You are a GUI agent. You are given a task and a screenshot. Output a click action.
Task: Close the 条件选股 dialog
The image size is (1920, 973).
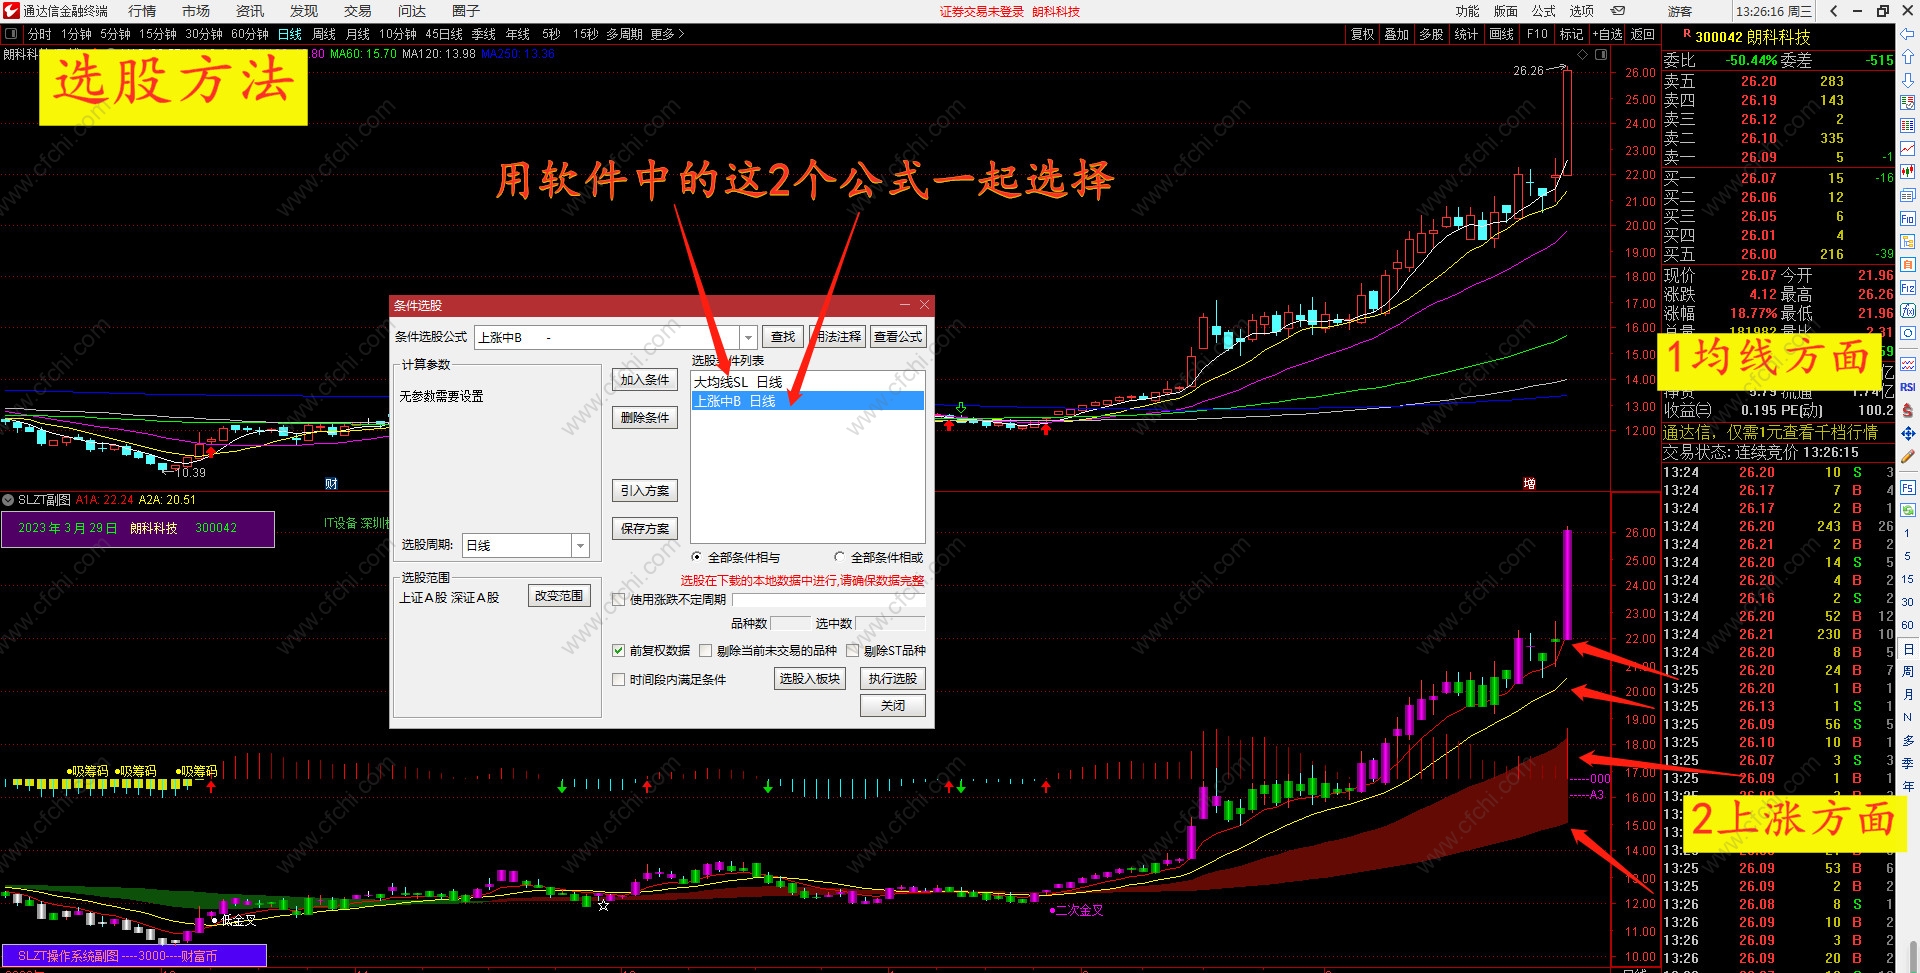924,305
